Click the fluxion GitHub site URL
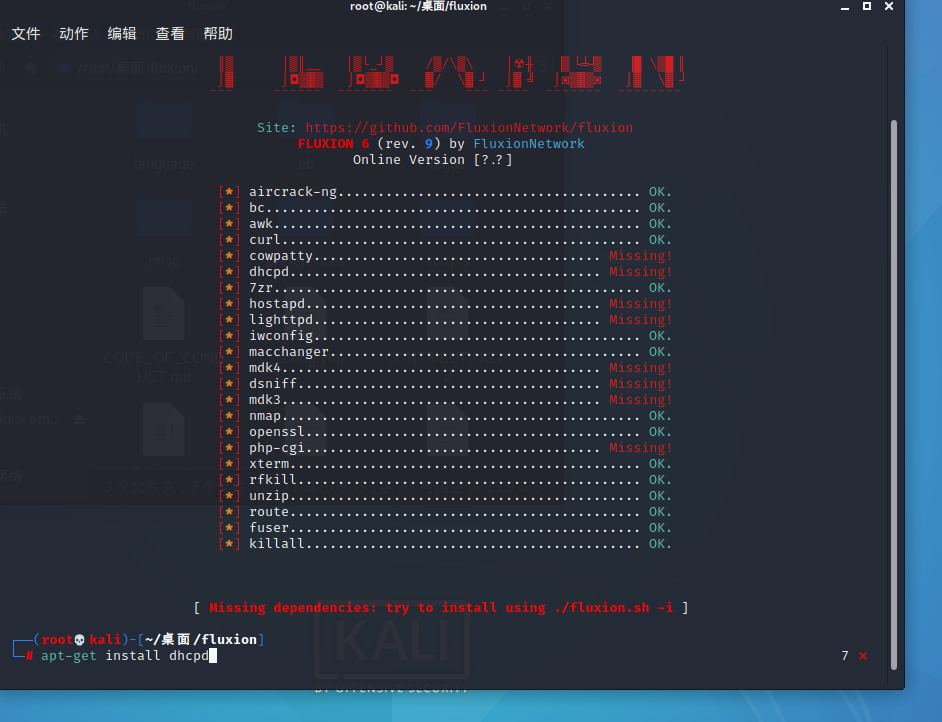The width and height of the screenshot is (942, 722). (469, 127)
